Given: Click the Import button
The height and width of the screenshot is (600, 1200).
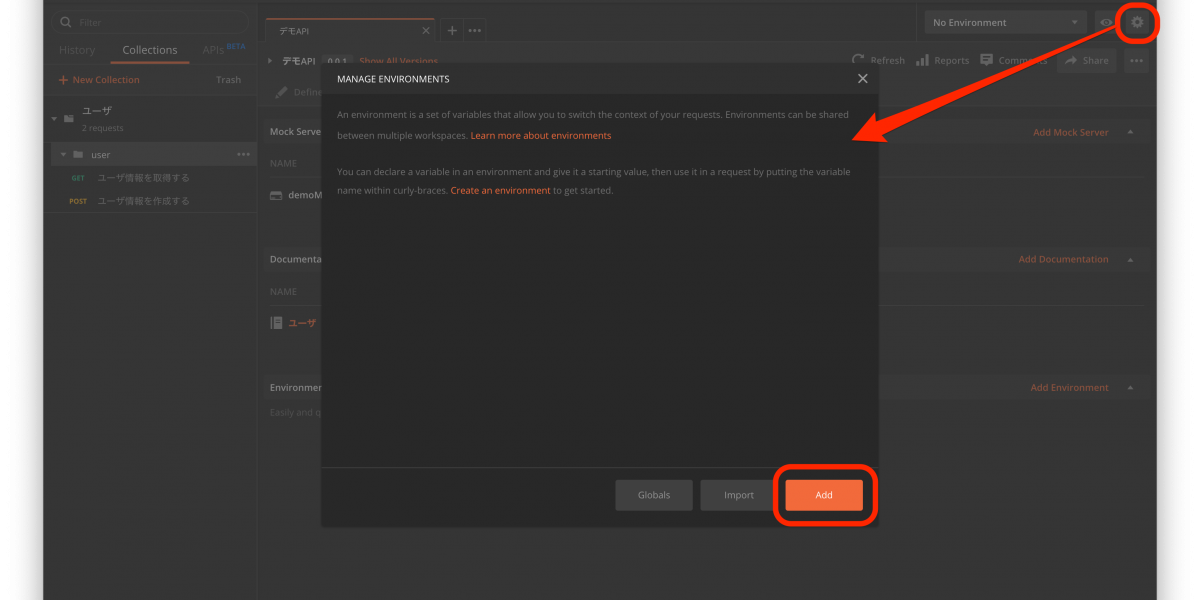Looking at the screenshot, I should tap(739, 495).
